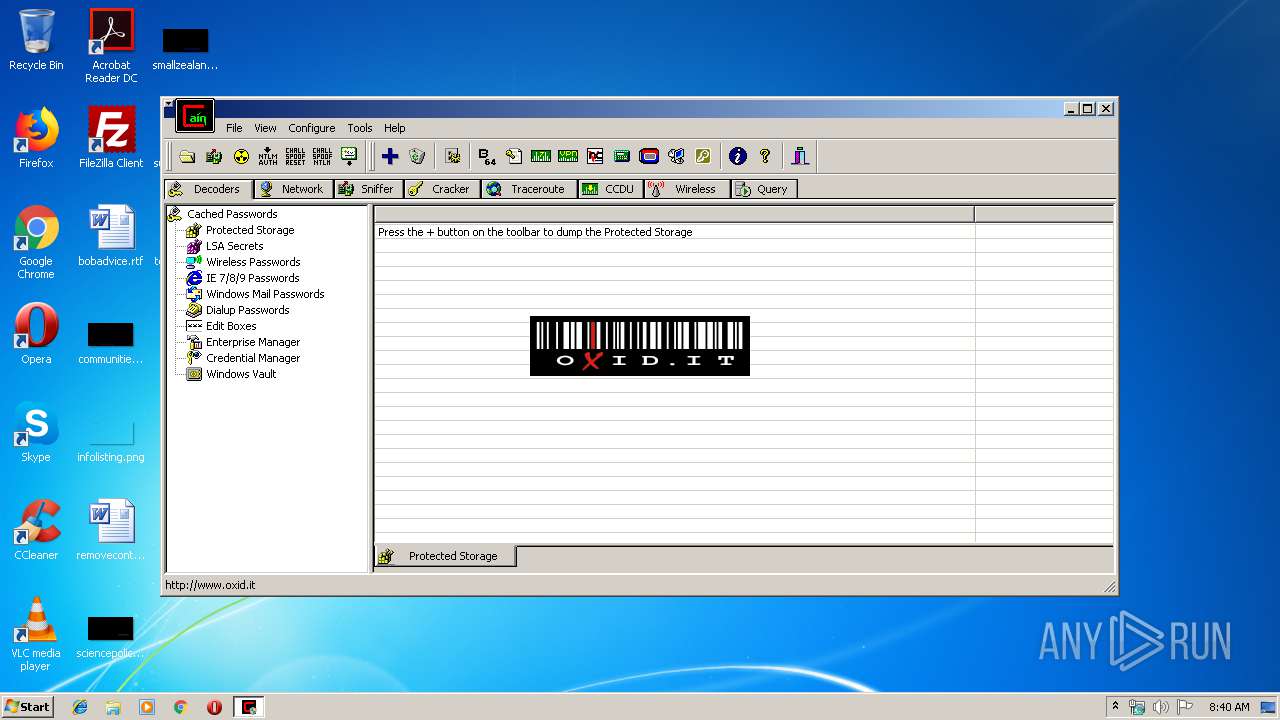Screen dimensions: 1280x720
Task: Open the Help menu
Action: coord(395,128)
